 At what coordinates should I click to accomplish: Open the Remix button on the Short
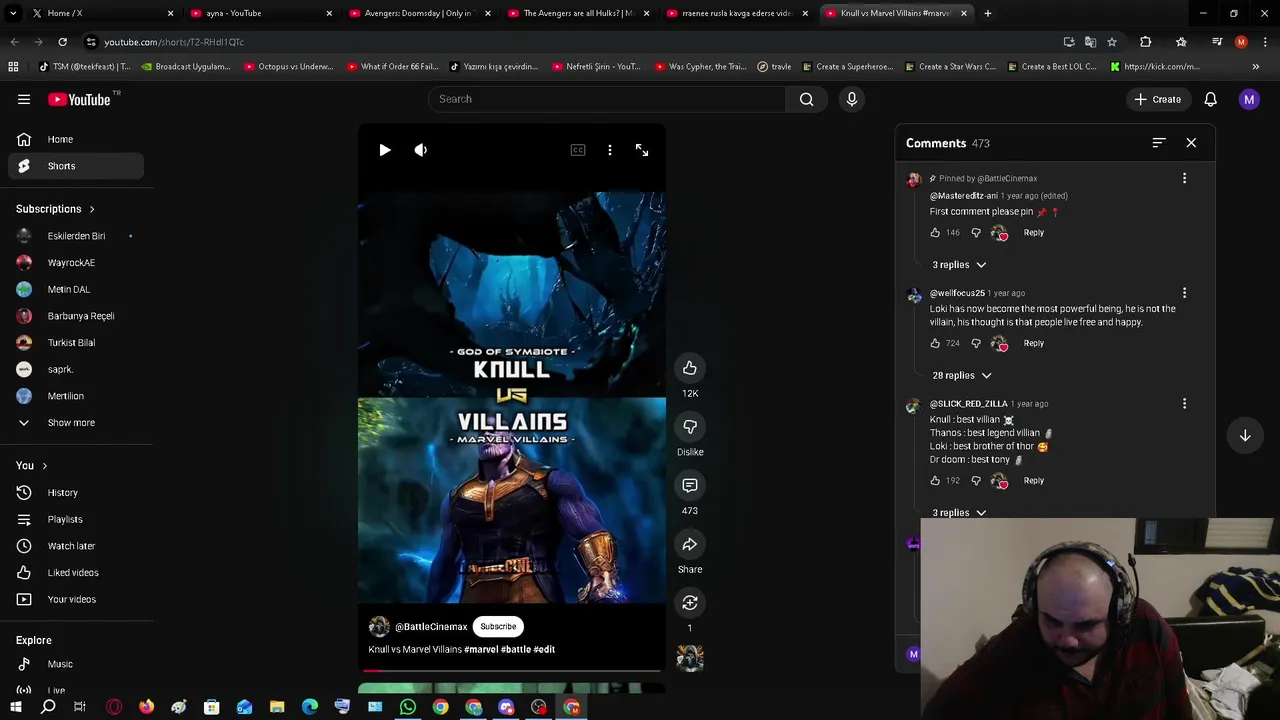click(x=690, y=603)
